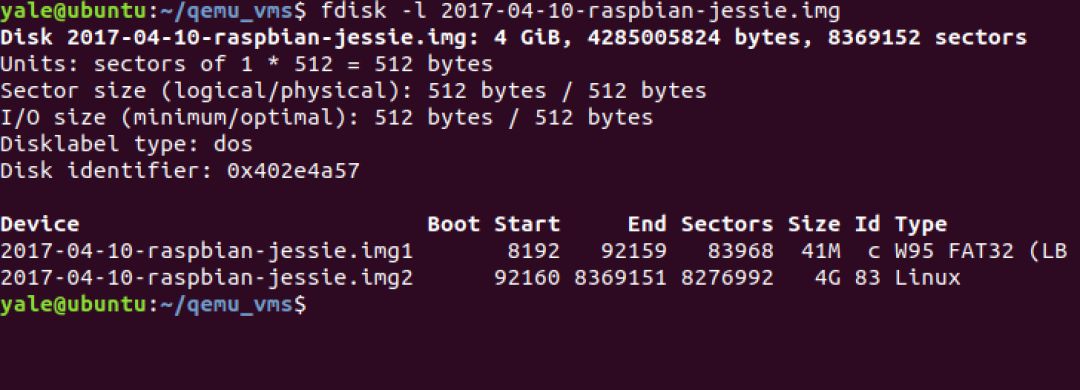Click the 41M size value
Screen dimensions: 1080x390
click(820, 252)
